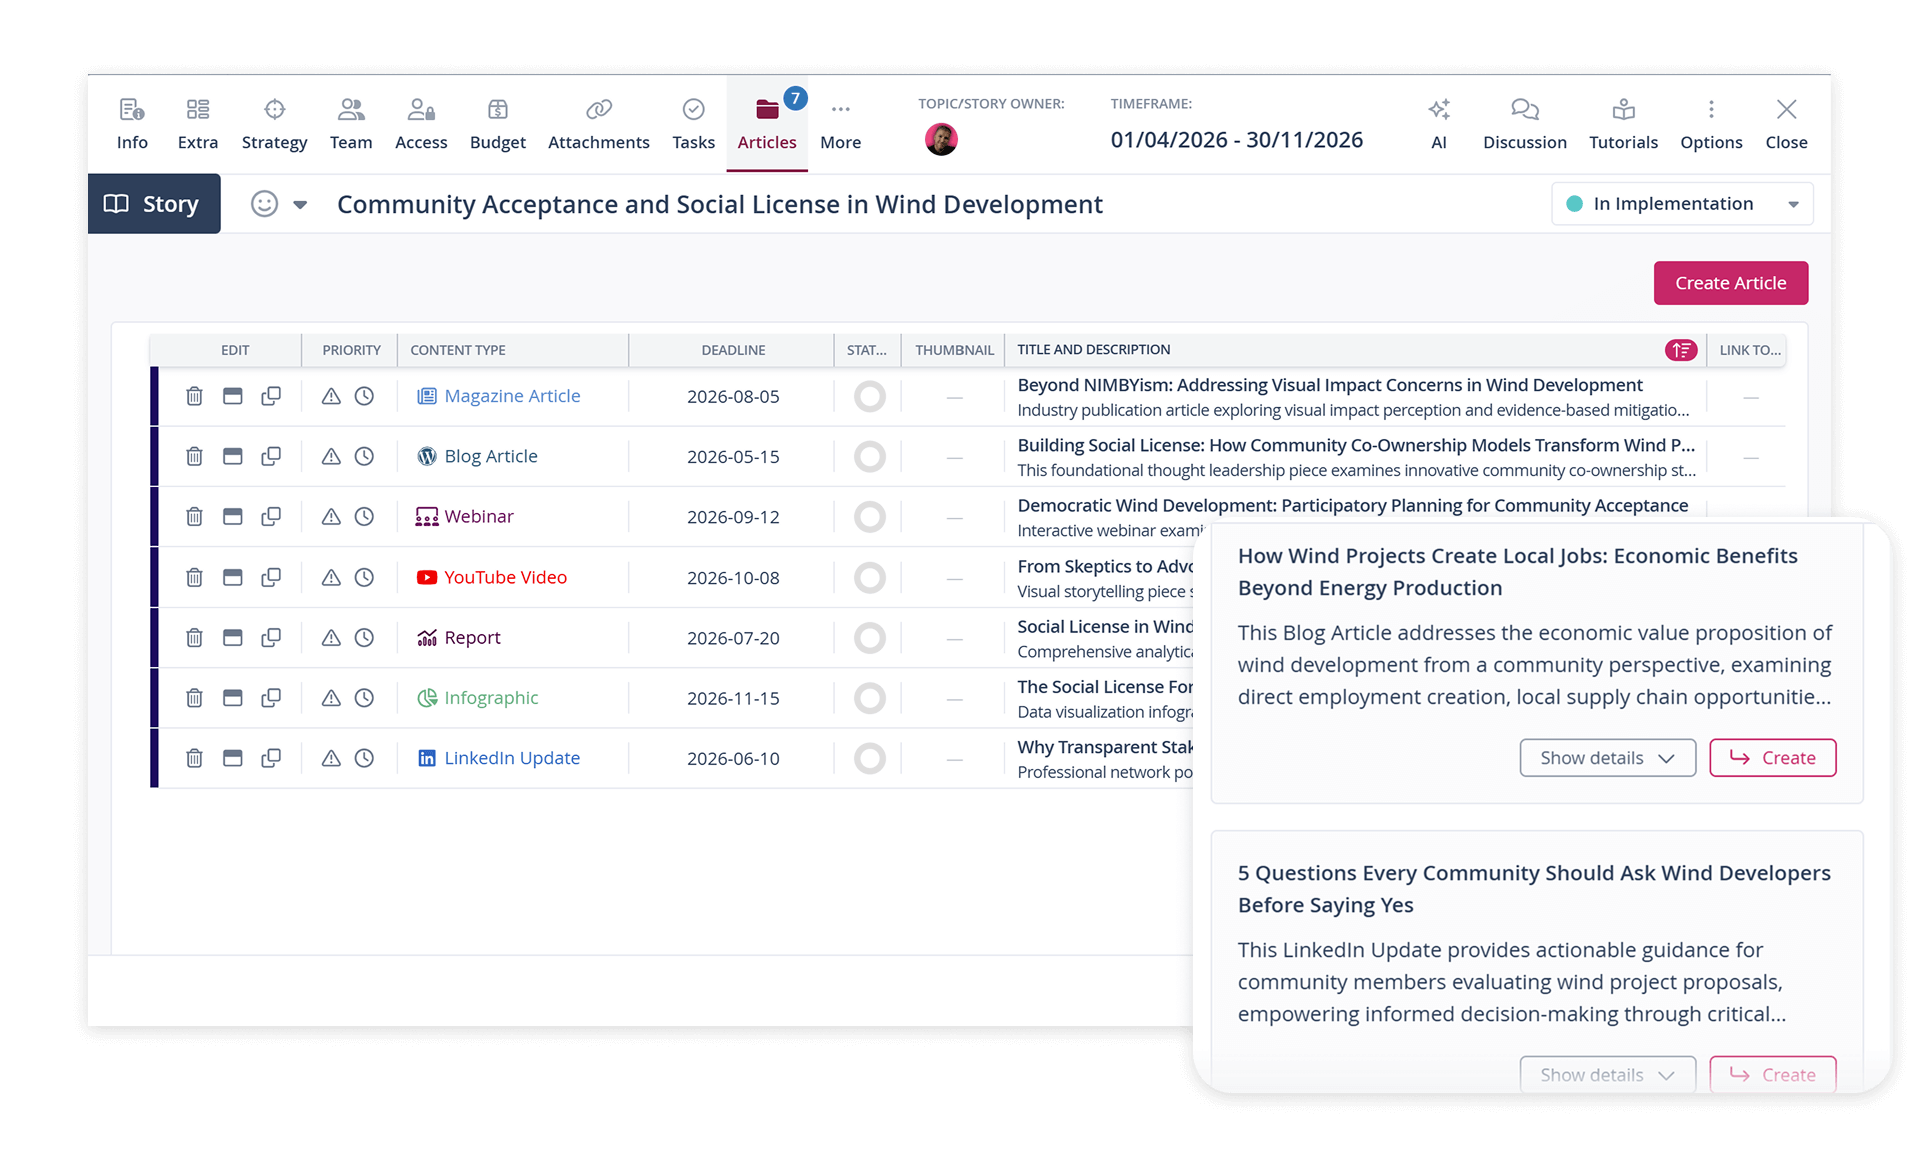Open the Attachments section
The image size is (1920, 1167).
pyautogui.click(x=598, y=122)
